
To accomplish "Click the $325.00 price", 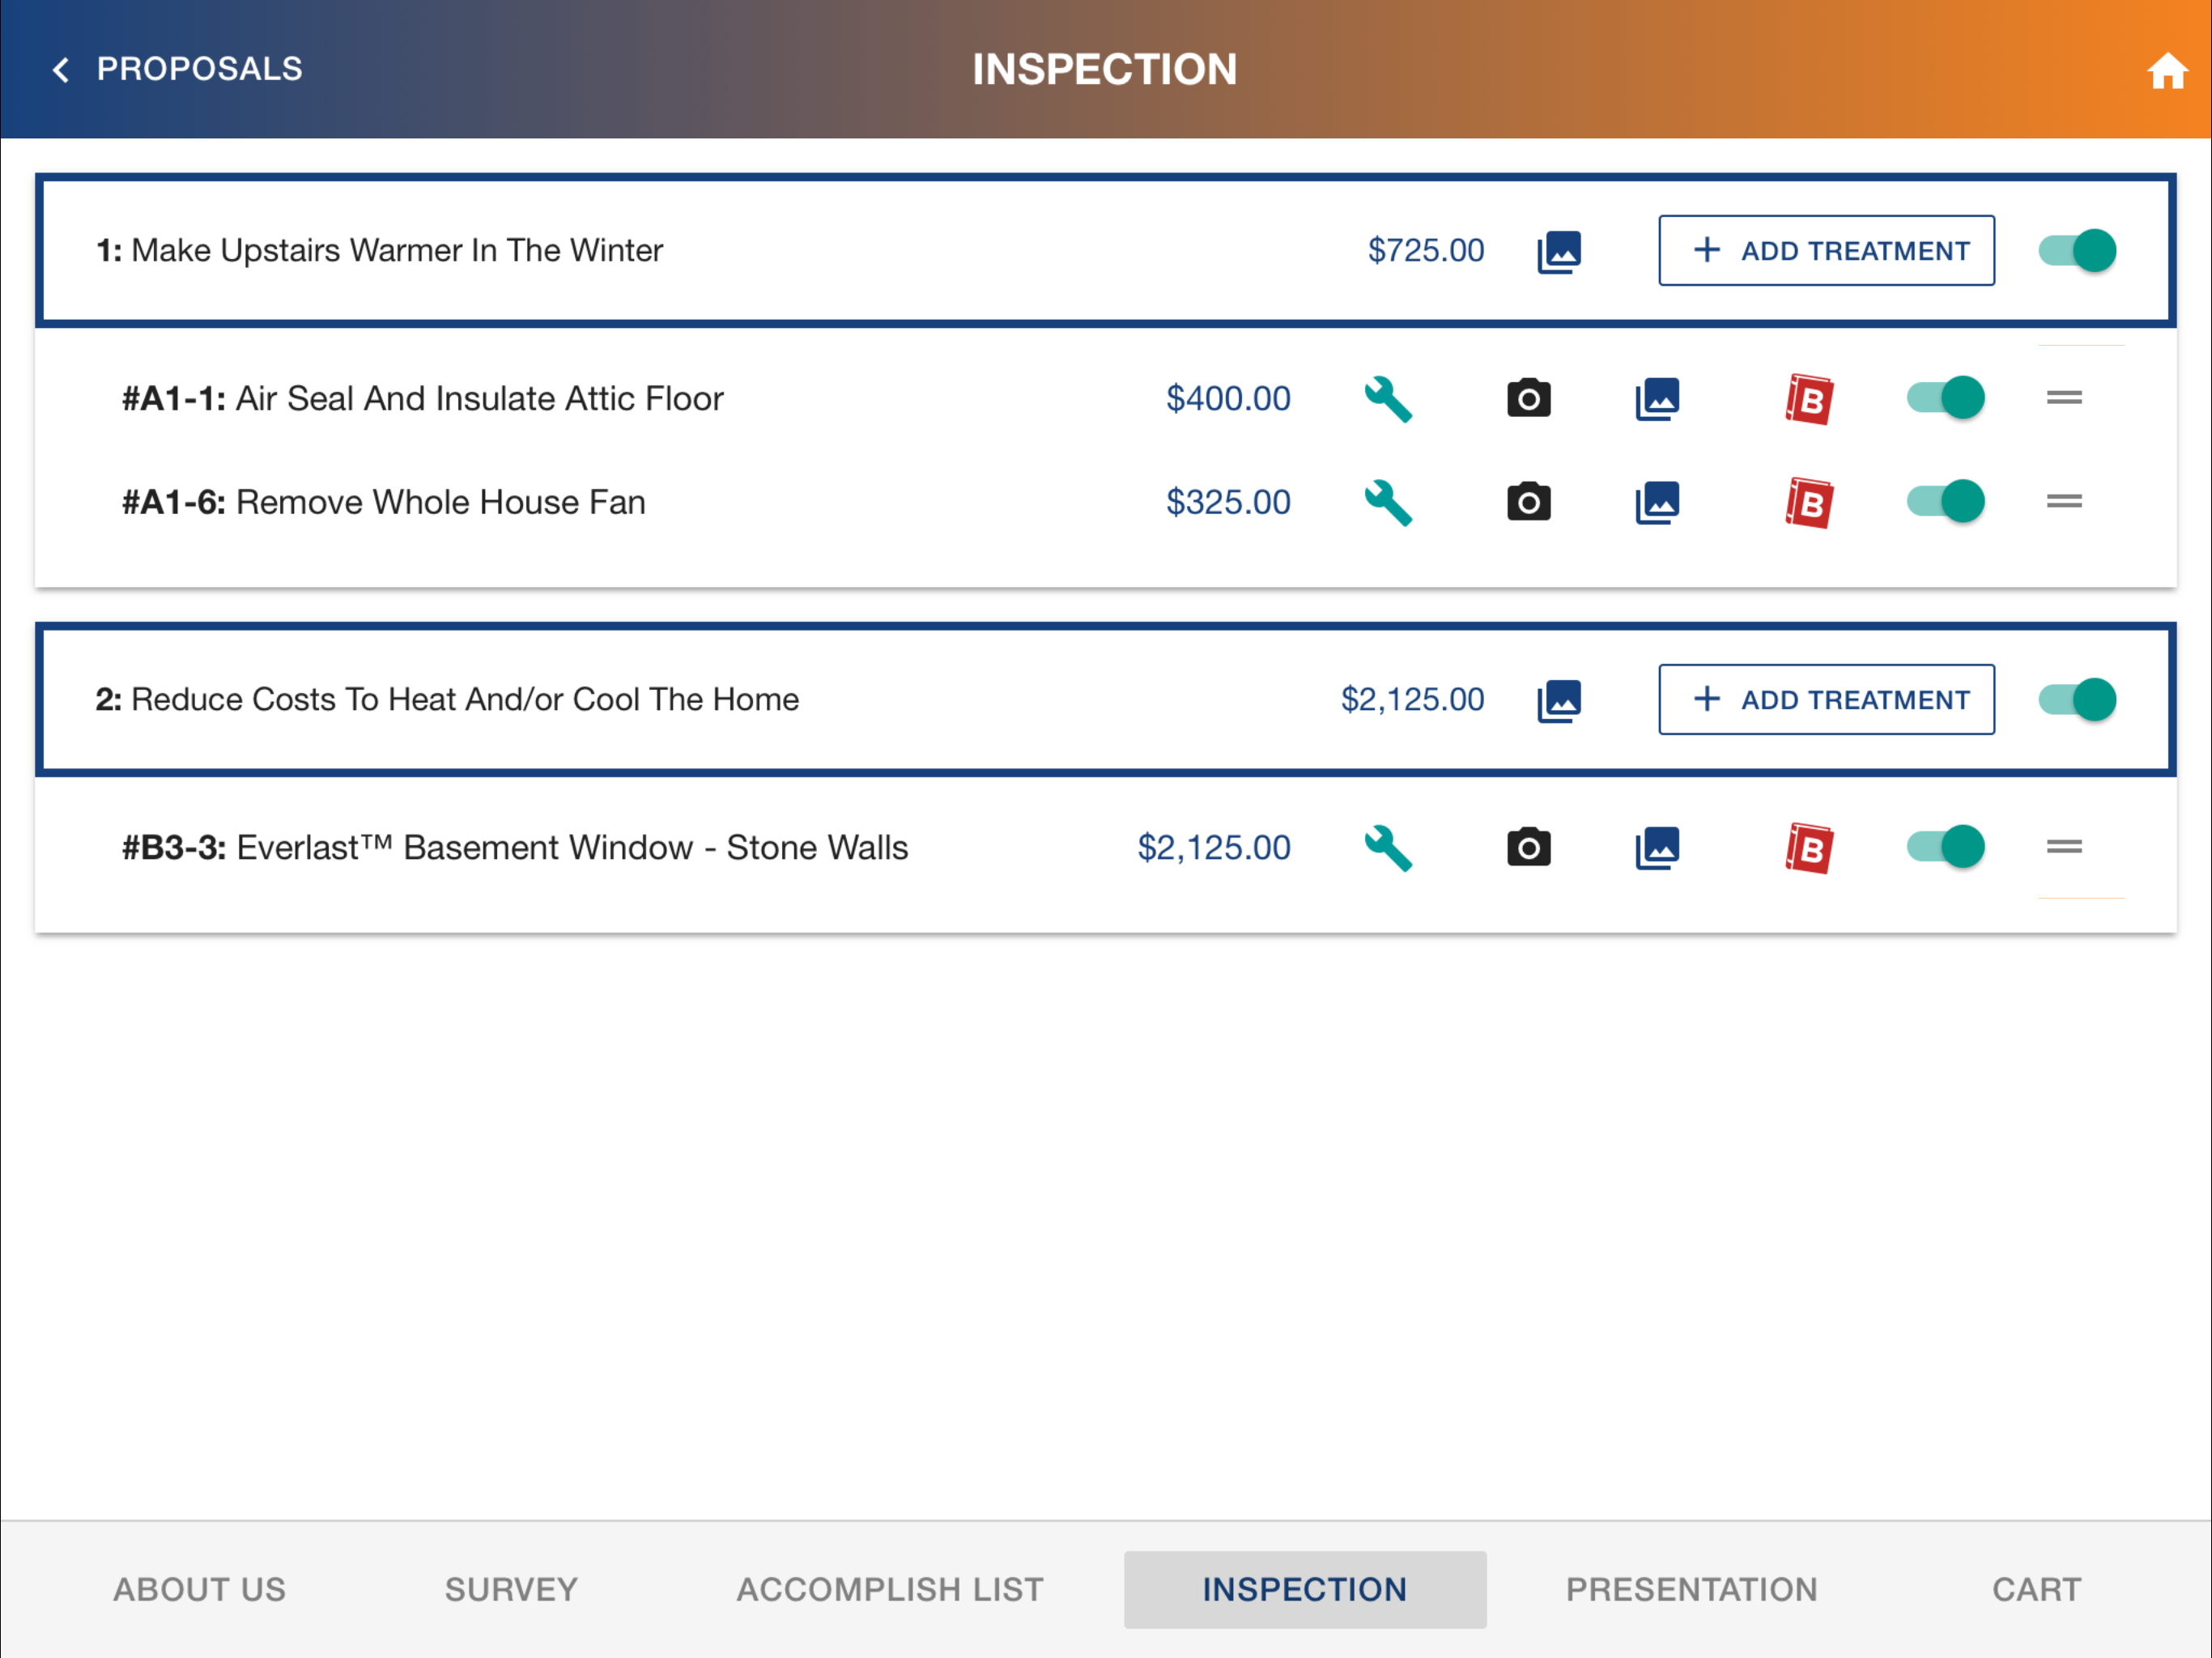I will pyautogui.click(x=1228, y=502).
